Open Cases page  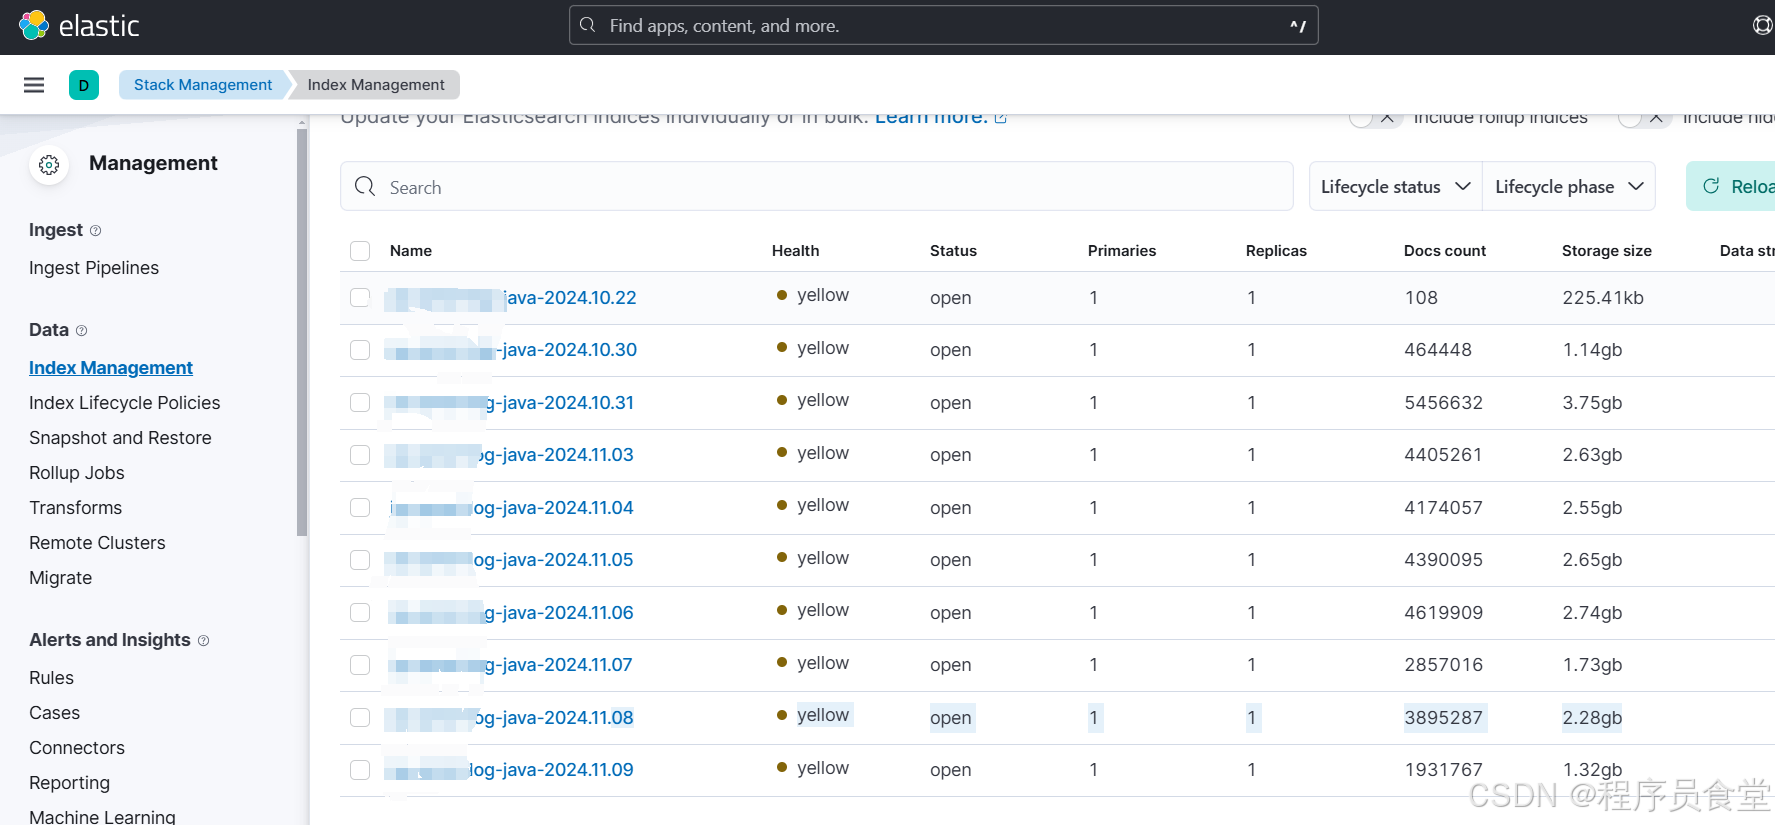coord(55,713)
